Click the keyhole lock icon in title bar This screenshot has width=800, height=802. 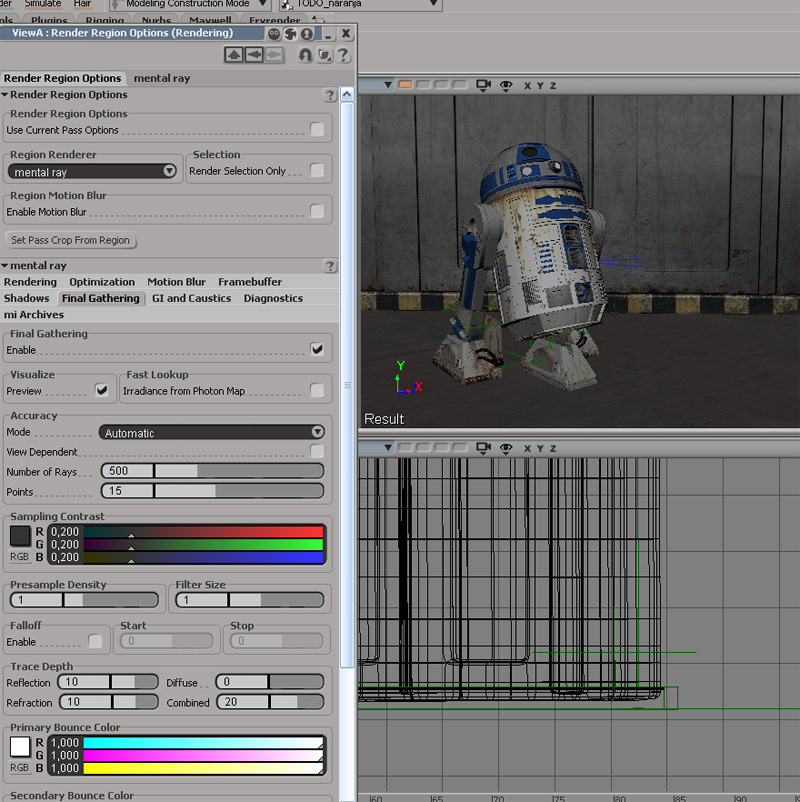point(307,34)
